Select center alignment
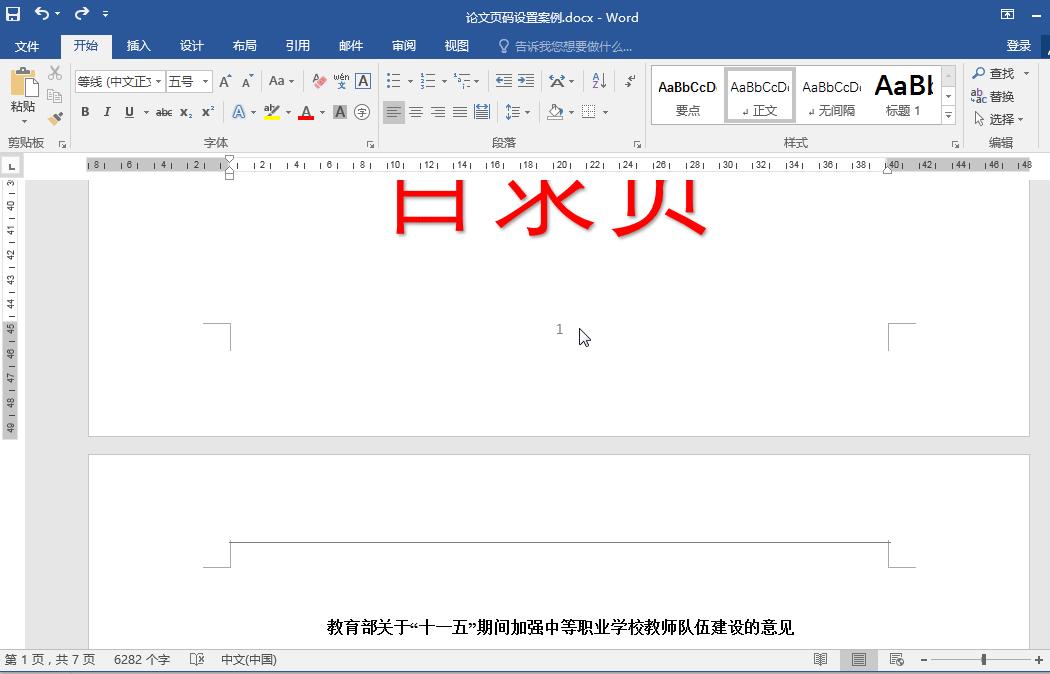This screenshot has width=1050, height=674. (415, 111)
